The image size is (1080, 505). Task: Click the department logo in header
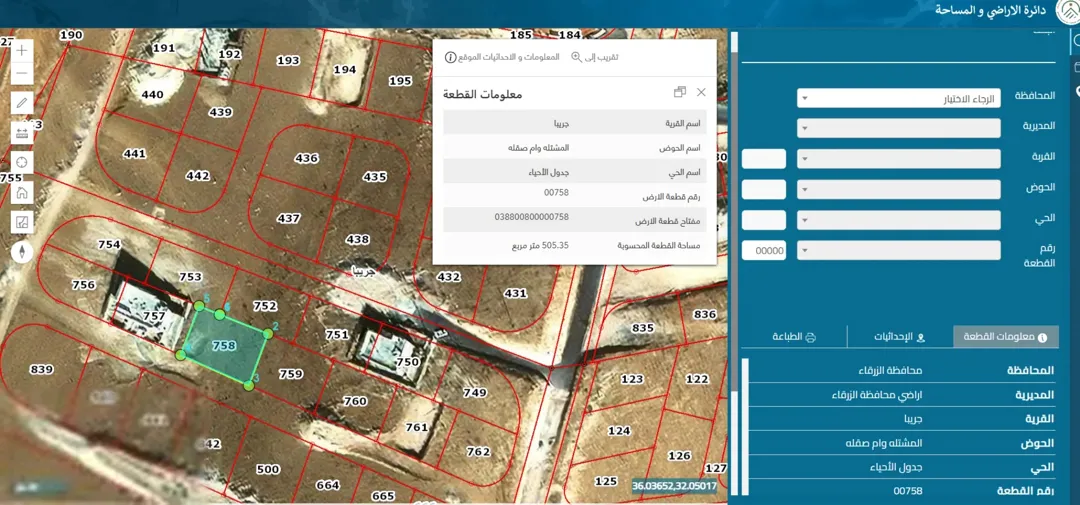1067,10
